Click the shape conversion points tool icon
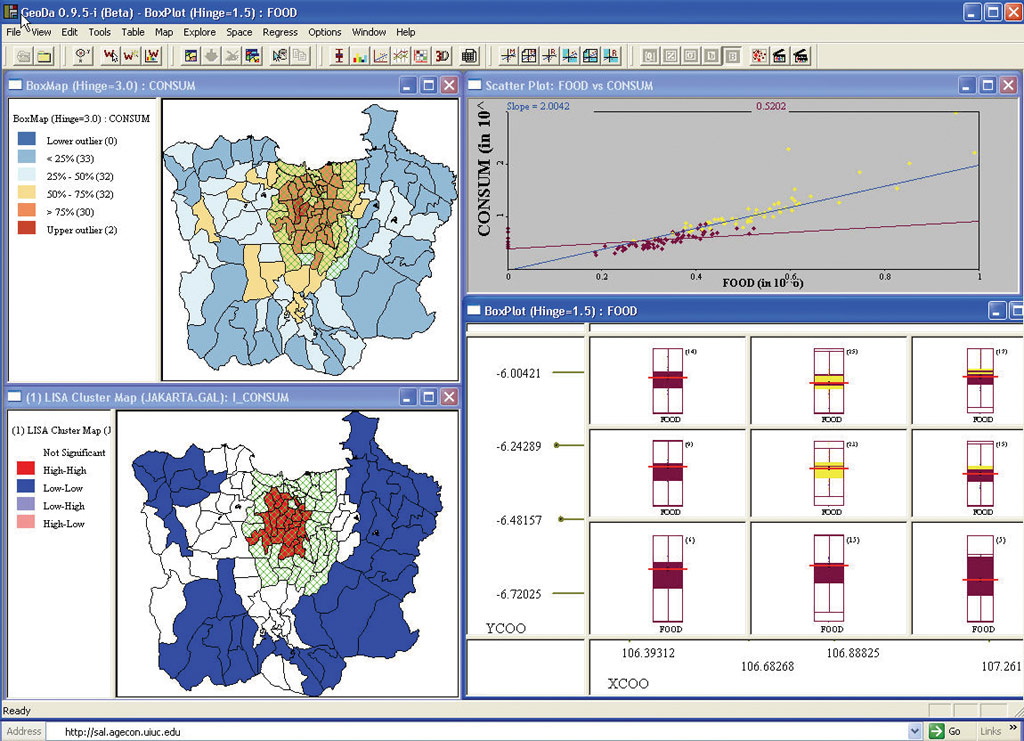 (82, 56)
